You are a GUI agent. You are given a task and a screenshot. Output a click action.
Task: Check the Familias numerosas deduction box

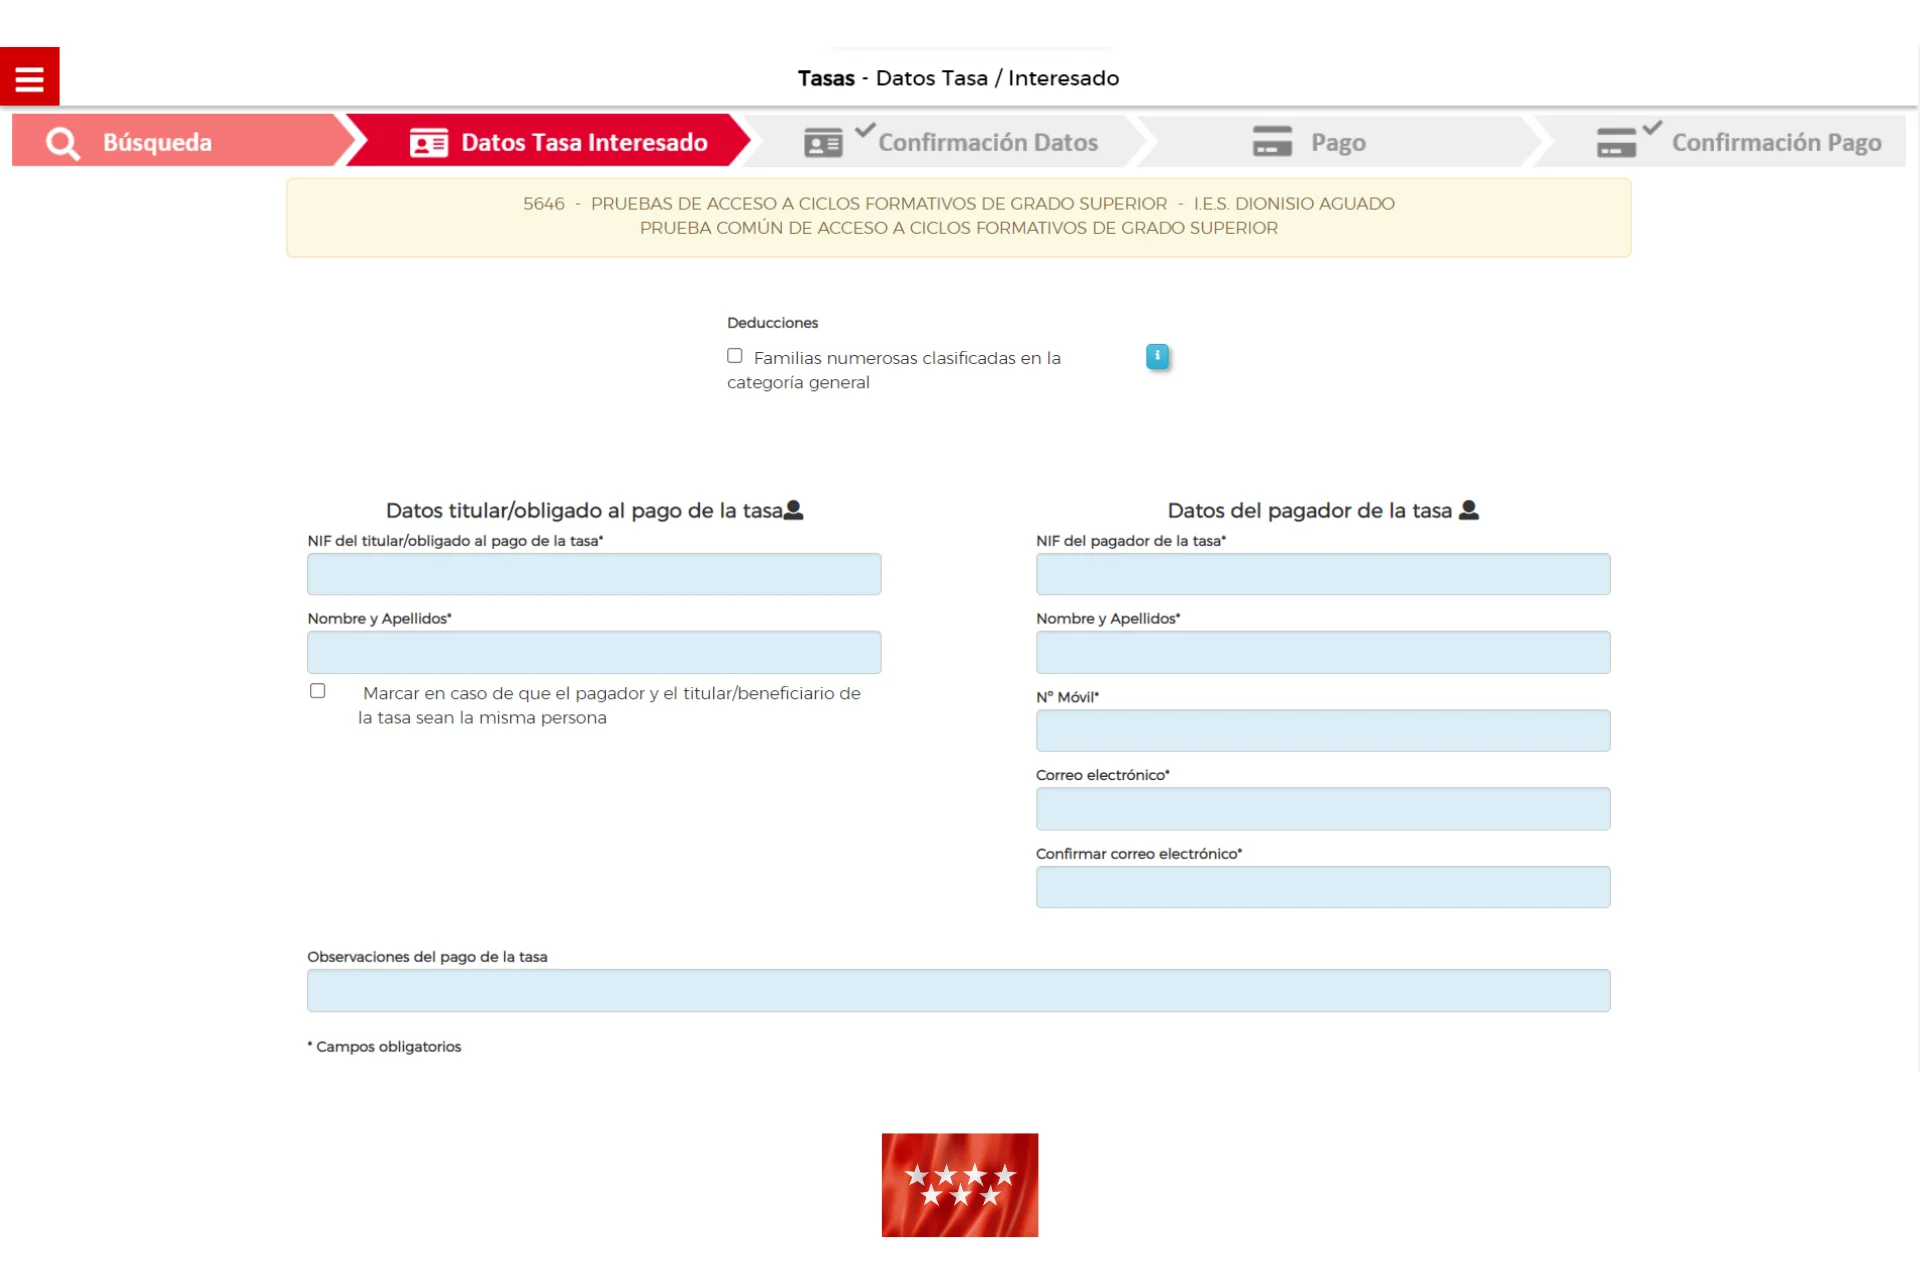click(x=735, y=356)
